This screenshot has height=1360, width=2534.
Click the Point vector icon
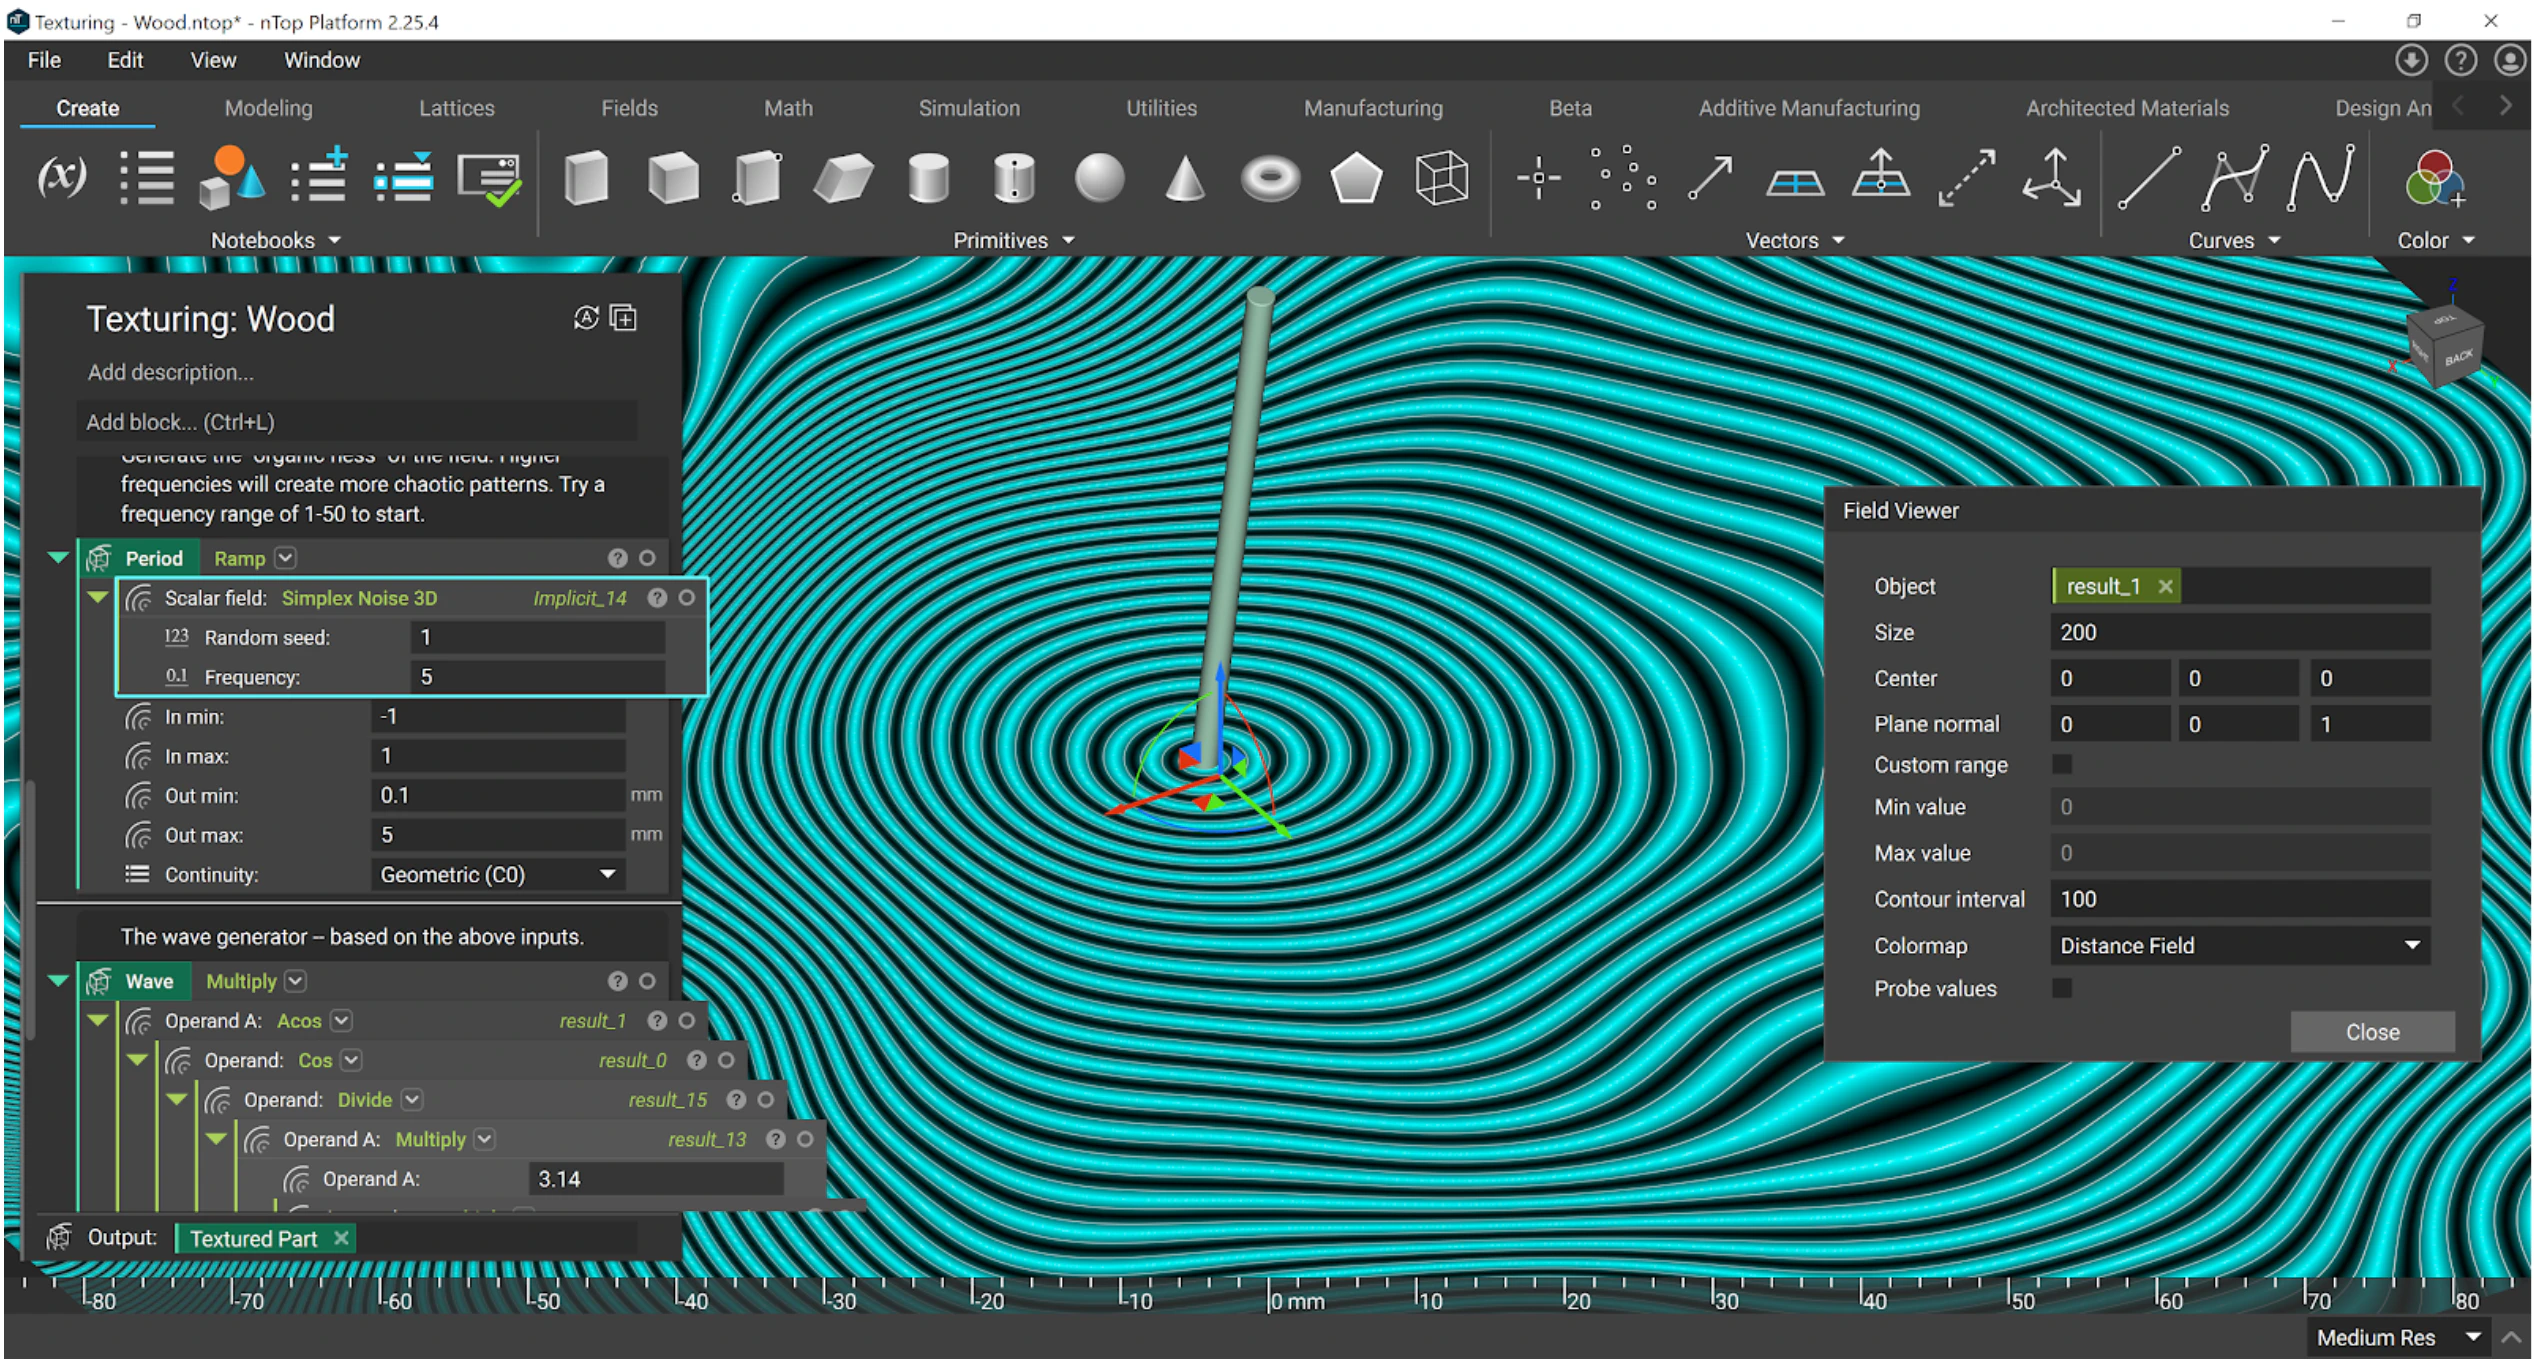click(x=1538, y=179)
